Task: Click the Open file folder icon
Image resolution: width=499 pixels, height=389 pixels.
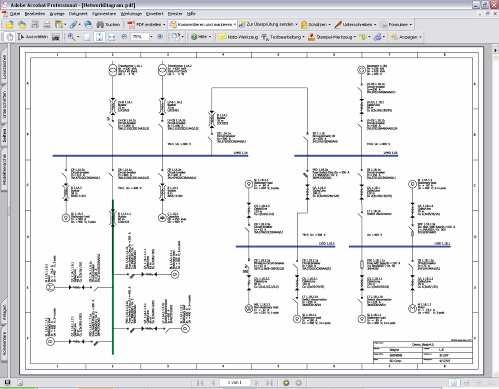Action: [9, 24]
